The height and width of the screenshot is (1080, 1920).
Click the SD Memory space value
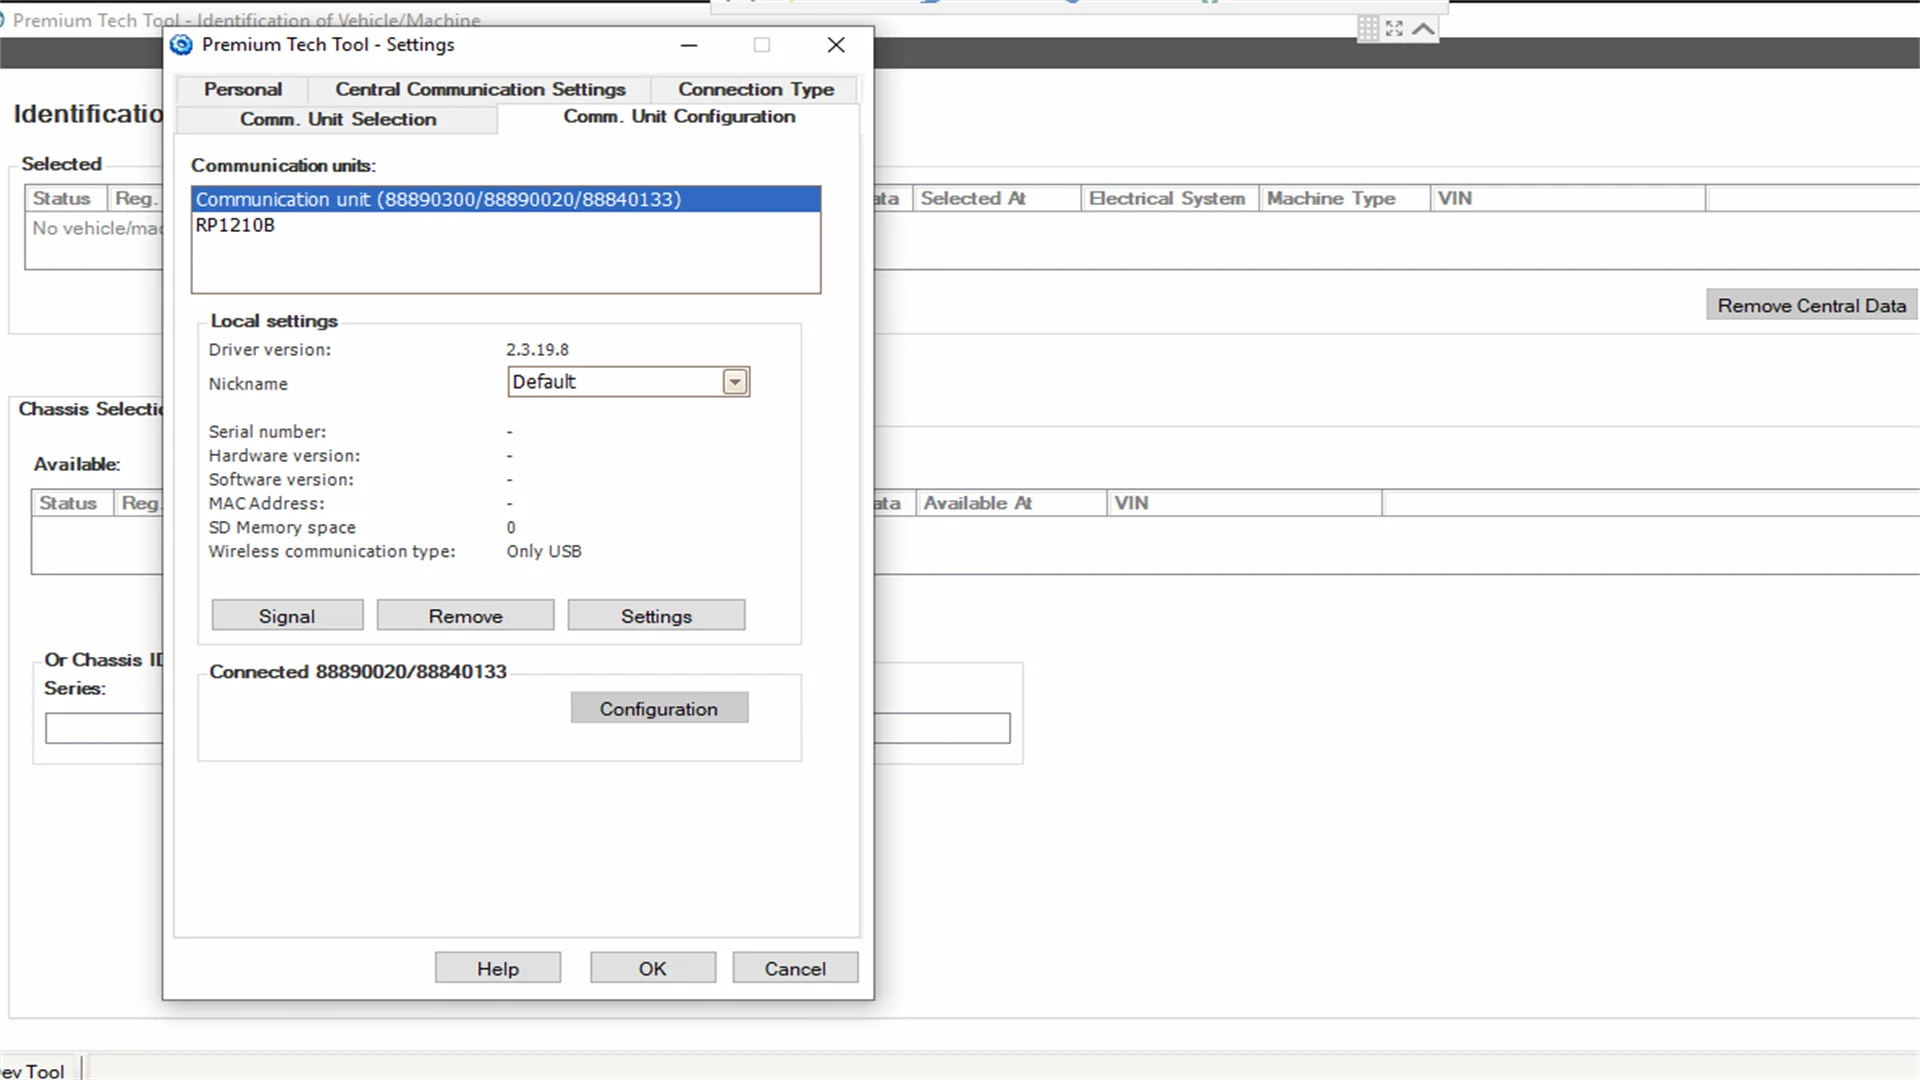tap(510, 526)
